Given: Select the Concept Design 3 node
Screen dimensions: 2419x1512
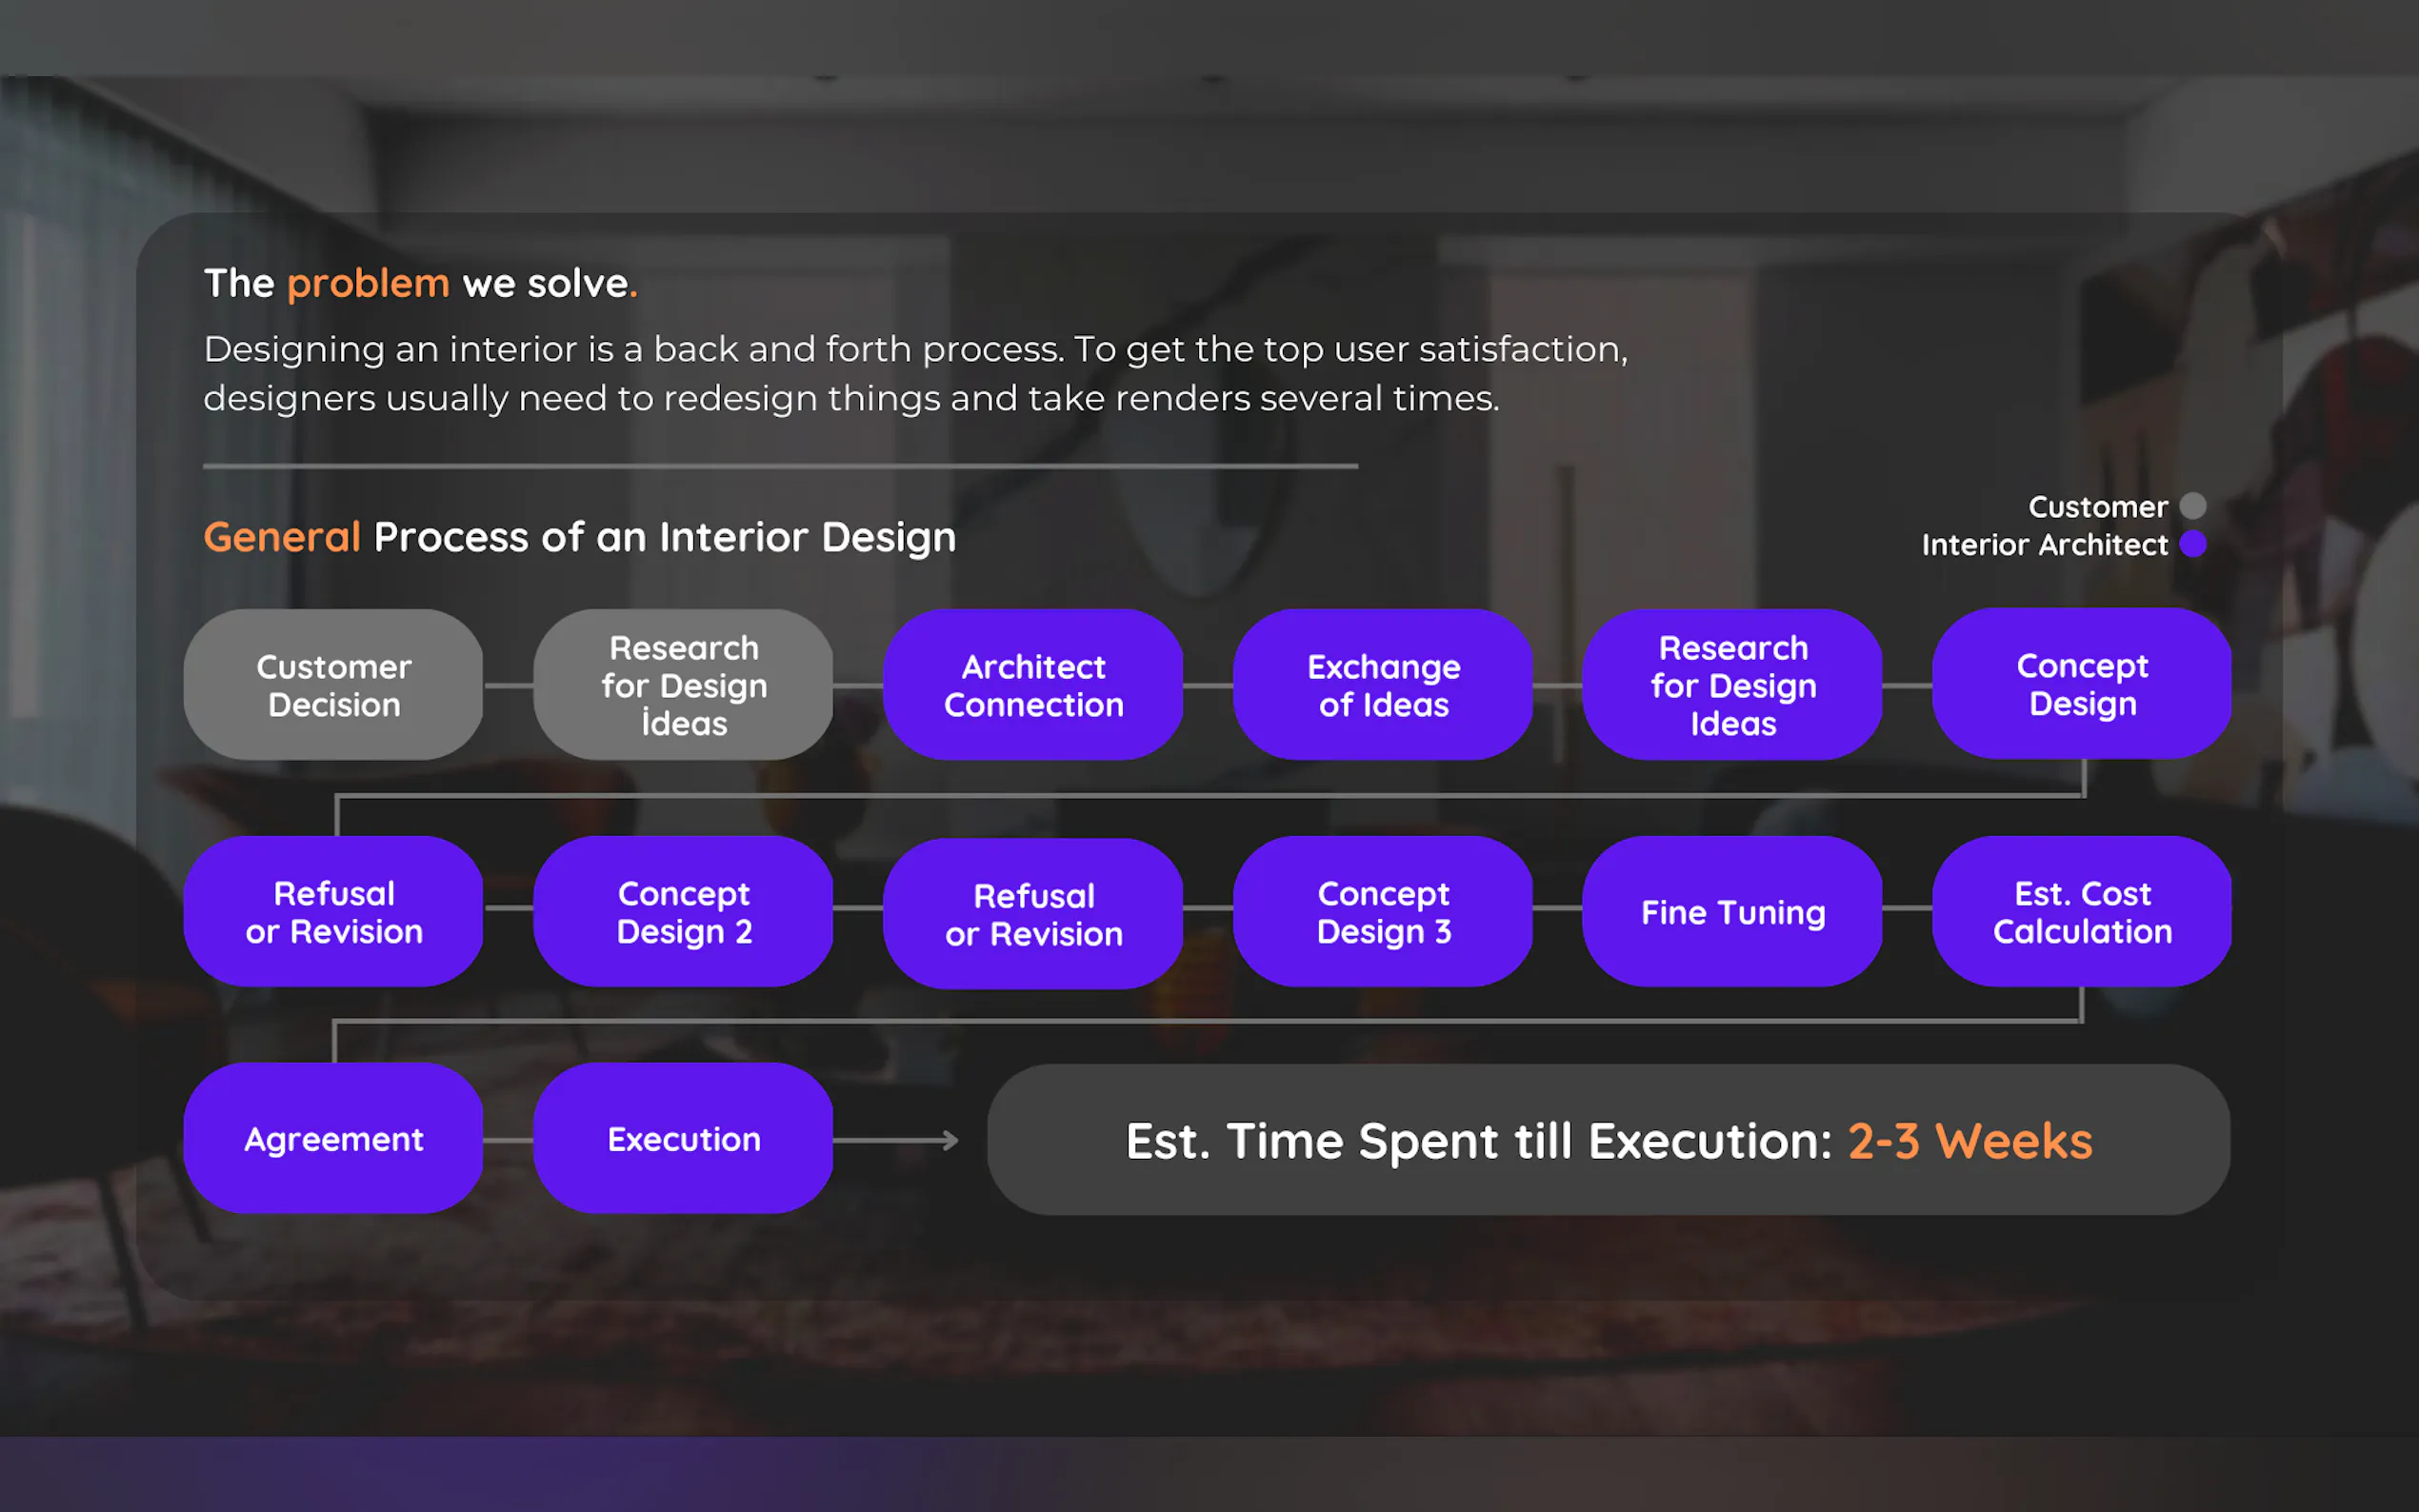Looking at the screenshot, I should pyautogui.click(x=1383, y=912).
